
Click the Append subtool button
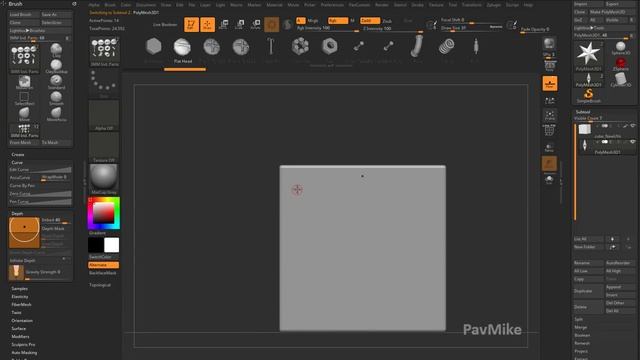pyautogui.click(x=620, y=287)
